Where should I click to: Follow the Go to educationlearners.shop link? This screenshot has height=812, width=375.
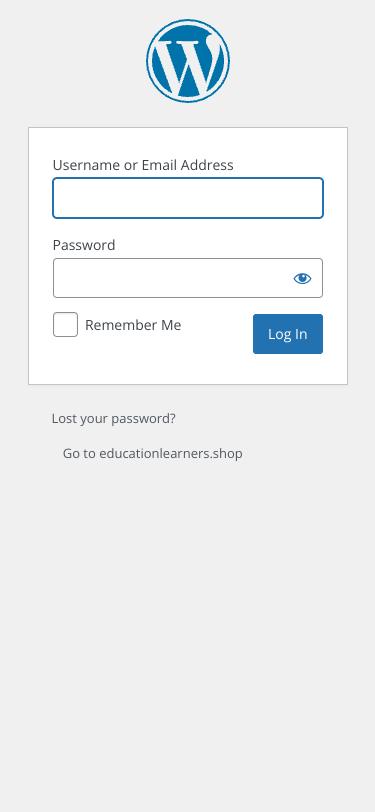[152, 454]
